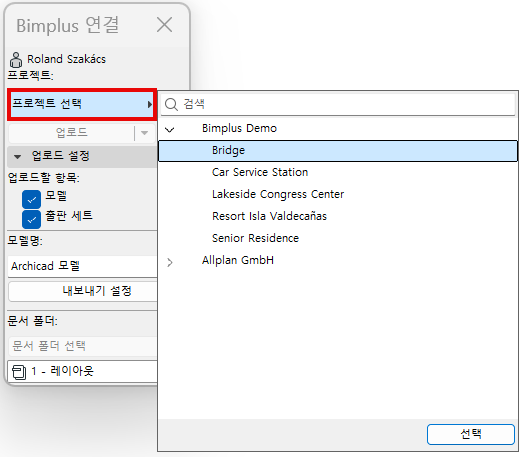The image size is (524, 457).
Task: Click the 업로드 button
Action: (72, 133)
